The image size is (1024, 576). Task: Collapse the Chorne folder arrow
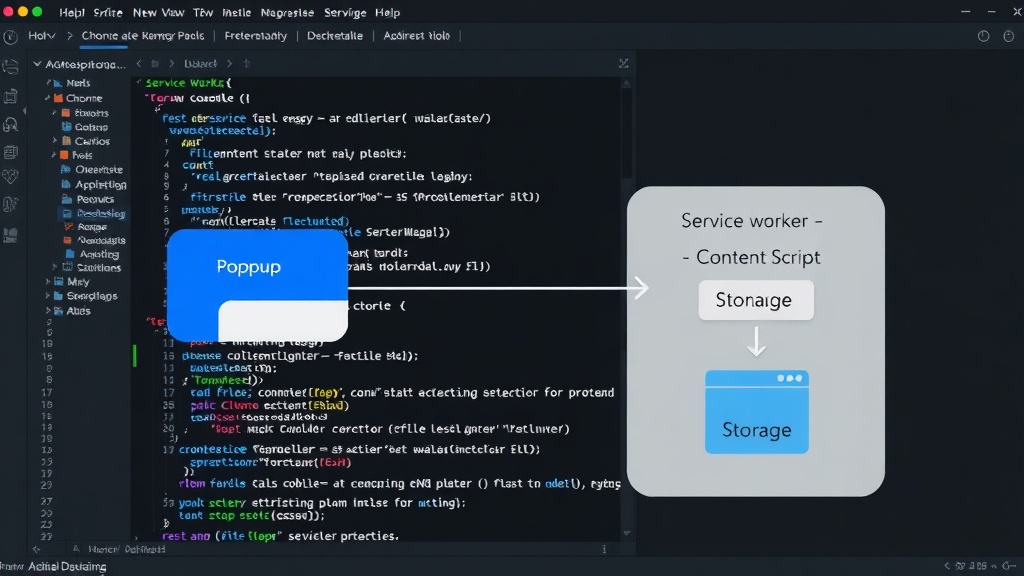48,98
